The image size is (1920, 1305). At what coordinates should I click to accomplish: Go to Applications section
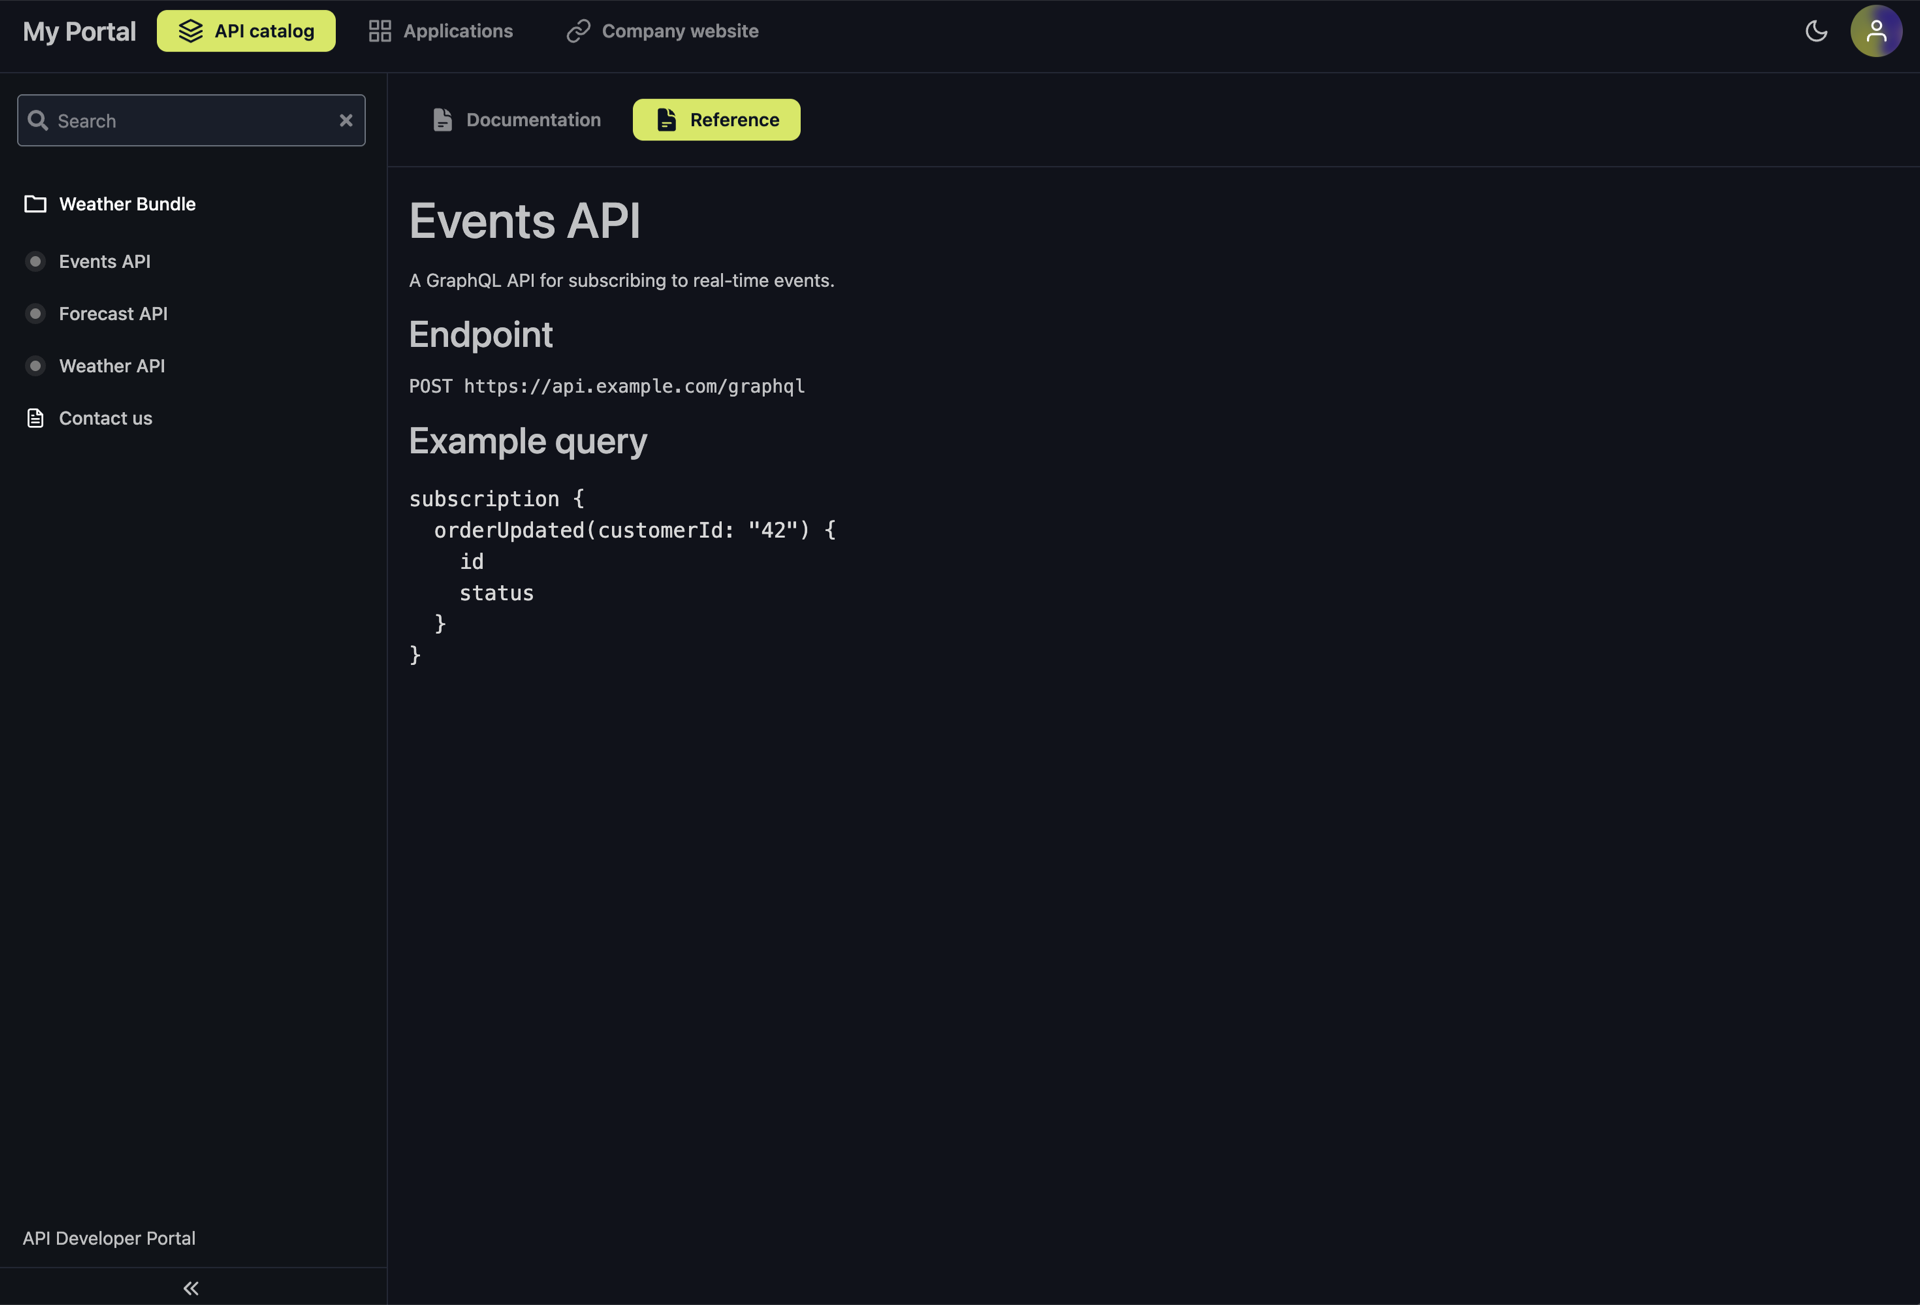(x=440, y=31)
